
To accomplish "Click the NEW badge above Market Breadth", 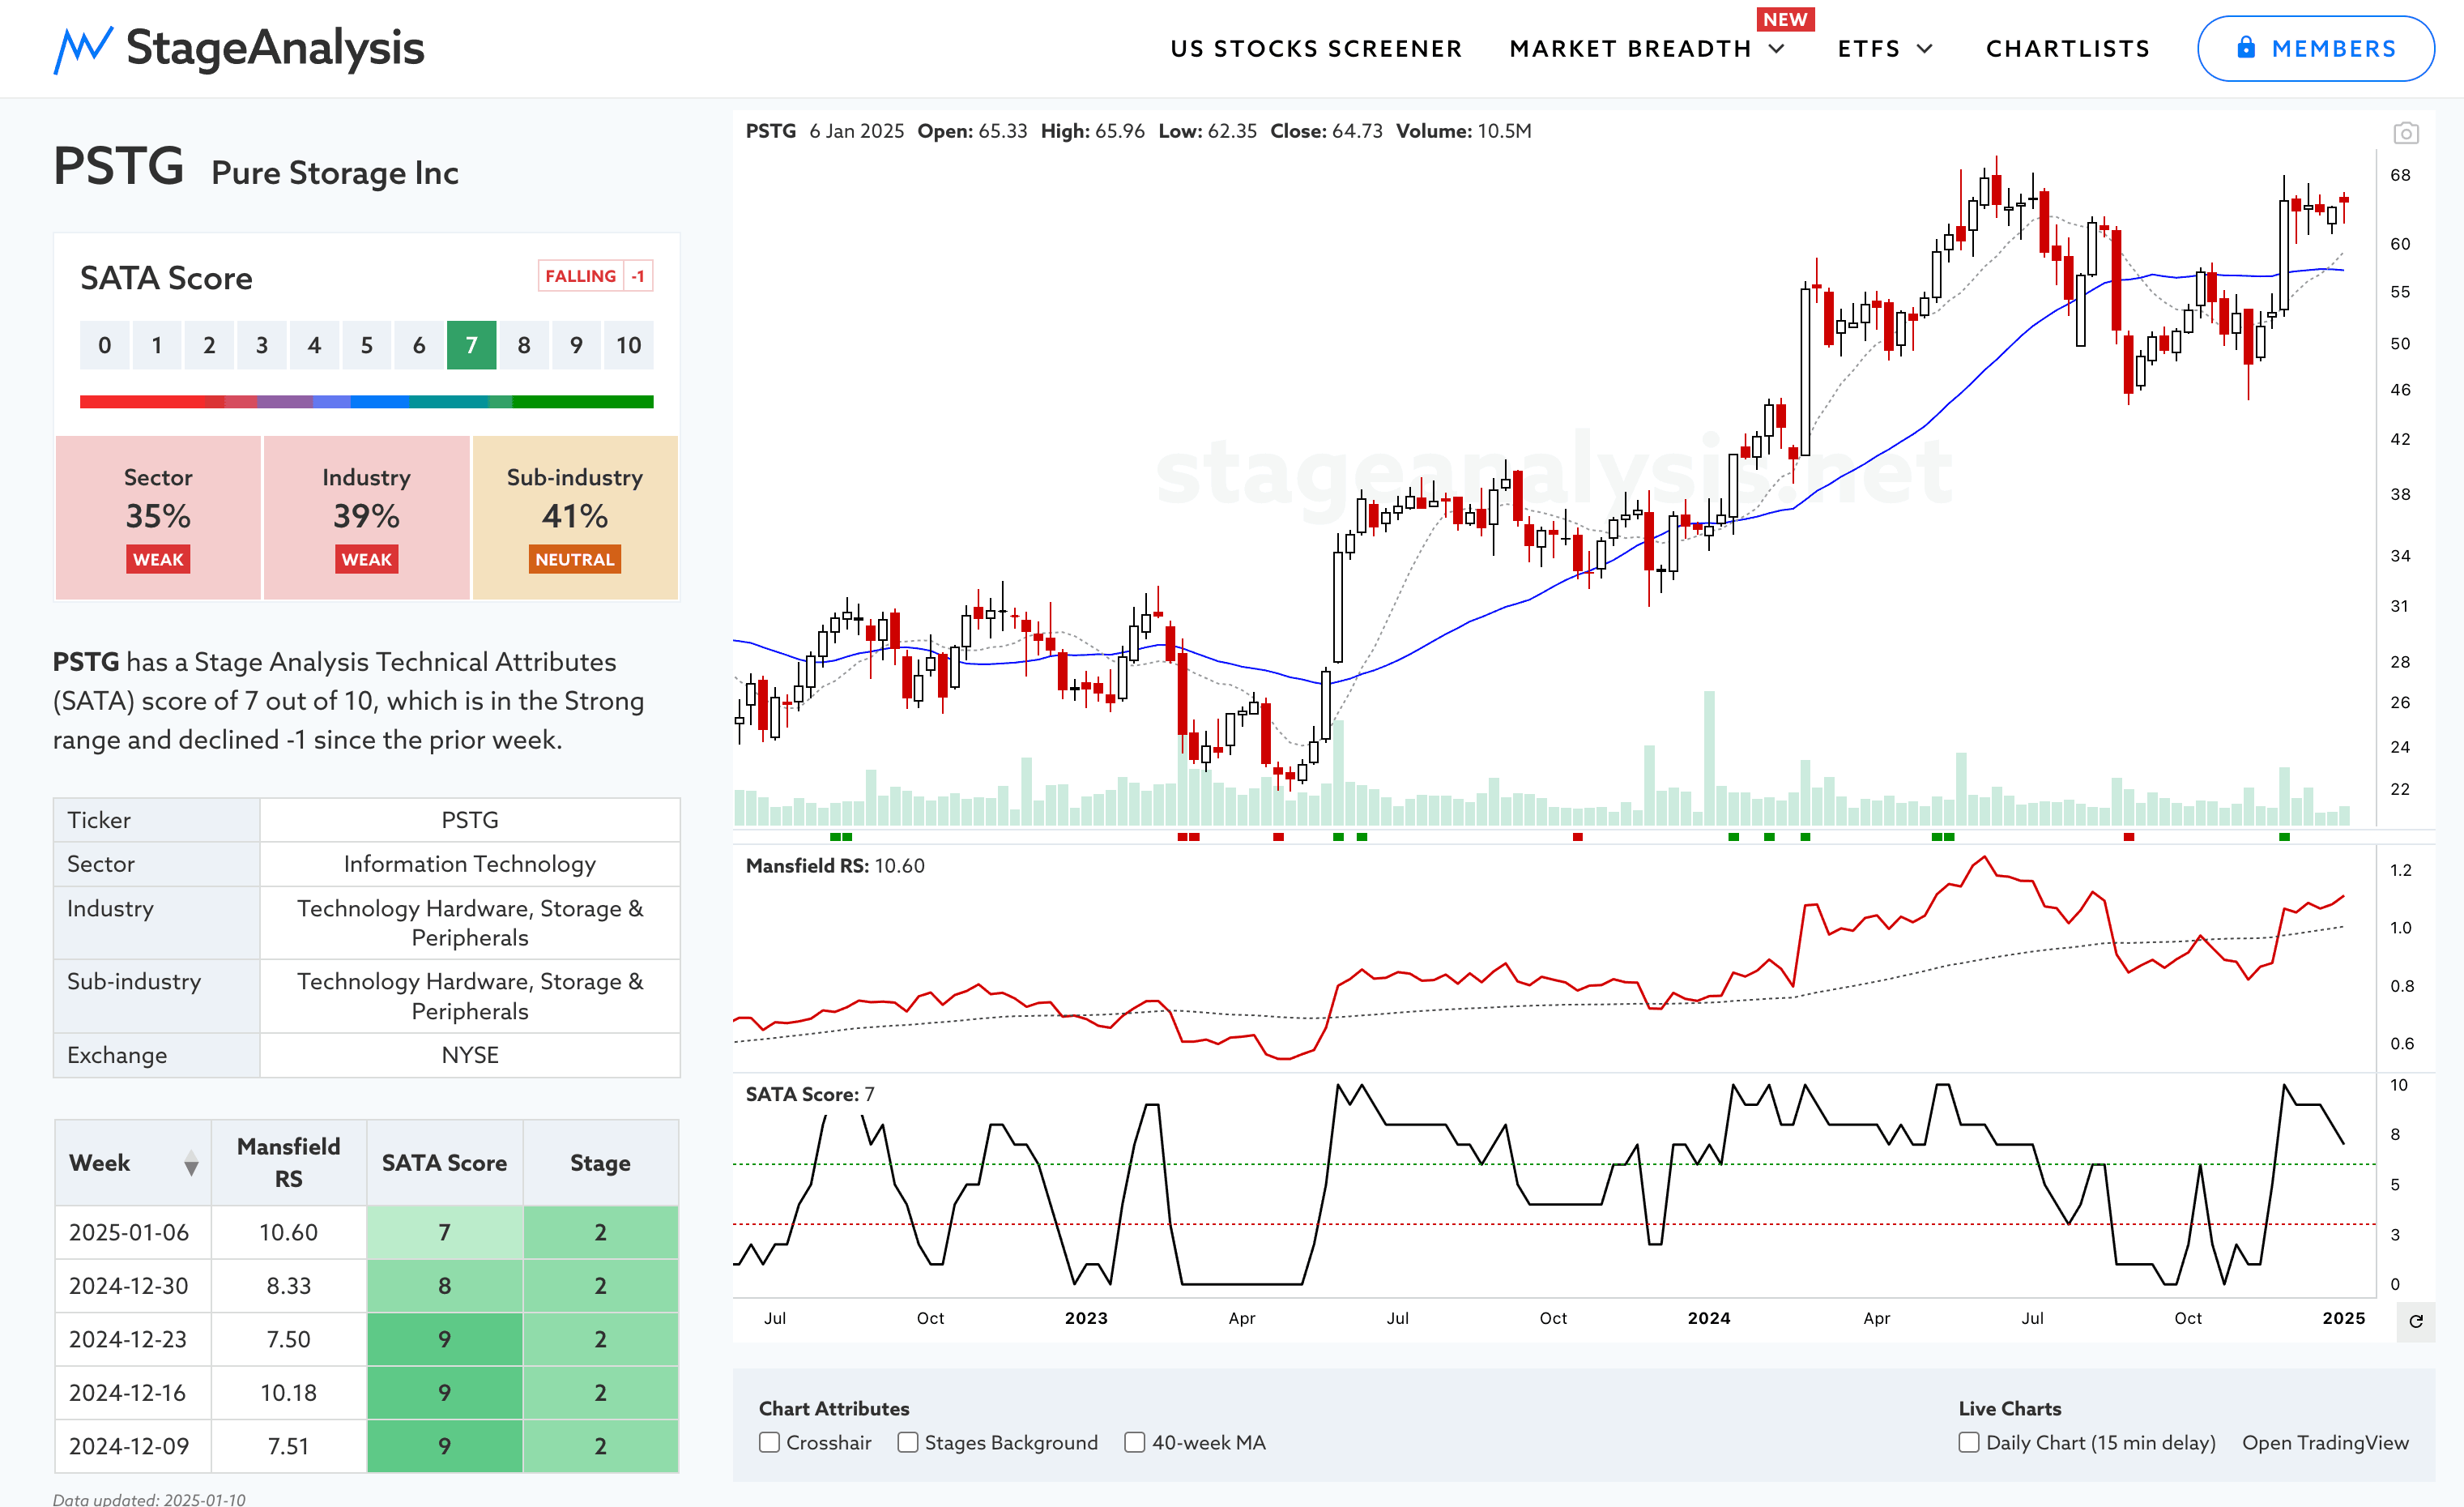I will click(1785, 19).
